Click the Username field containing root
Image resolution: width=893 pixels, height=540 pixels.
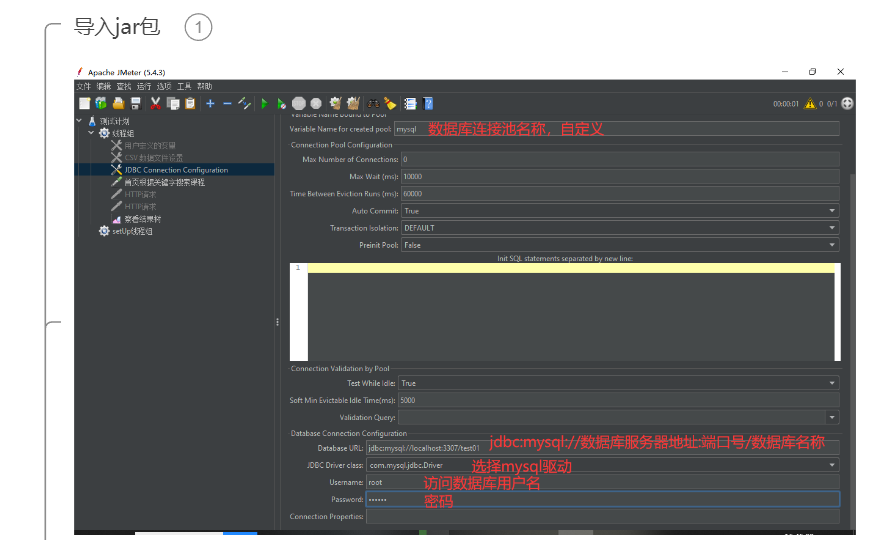[x=603, y=482]
